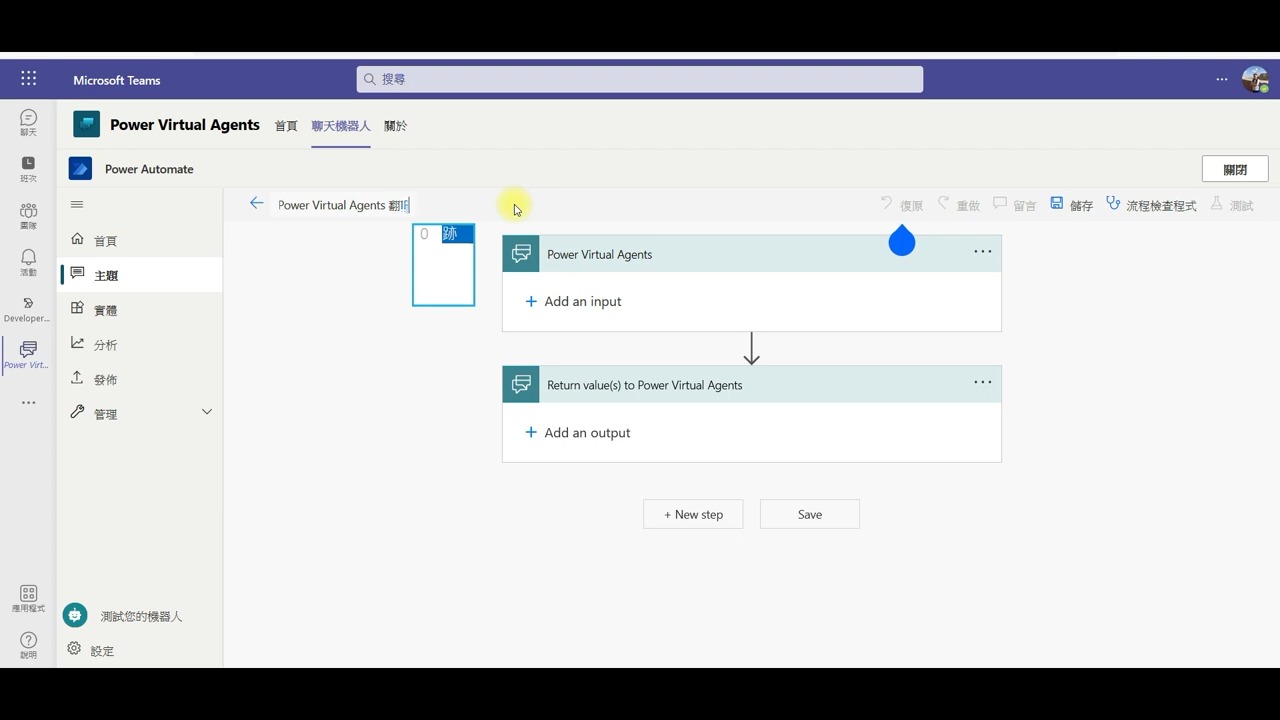The height and width of the screenshot is (720, 1280).
Task: Select 主題 topics in the sidebar
Action: click(140, 275)
